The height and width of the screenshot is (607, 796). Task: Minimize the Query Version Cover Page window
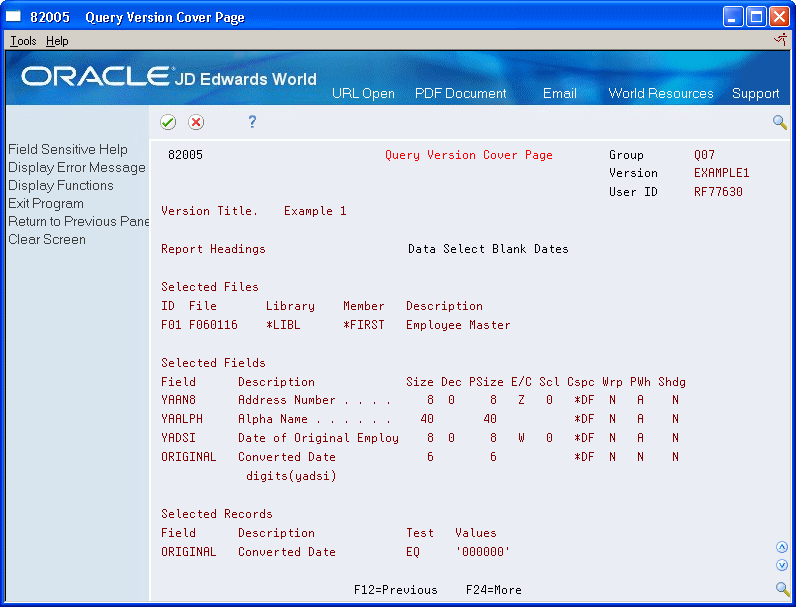point(733,17)
